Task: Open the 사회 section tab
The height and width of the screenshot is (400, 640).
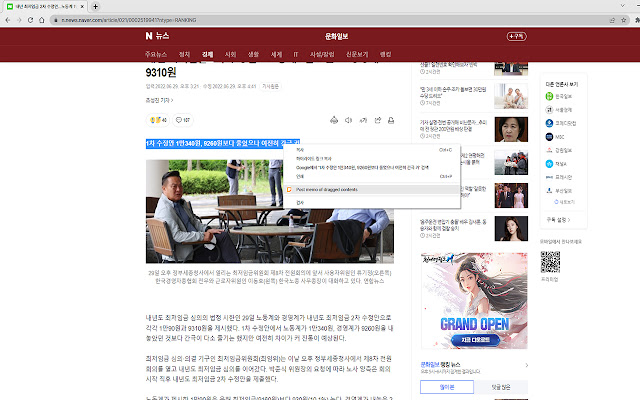Action: (230, 54)
